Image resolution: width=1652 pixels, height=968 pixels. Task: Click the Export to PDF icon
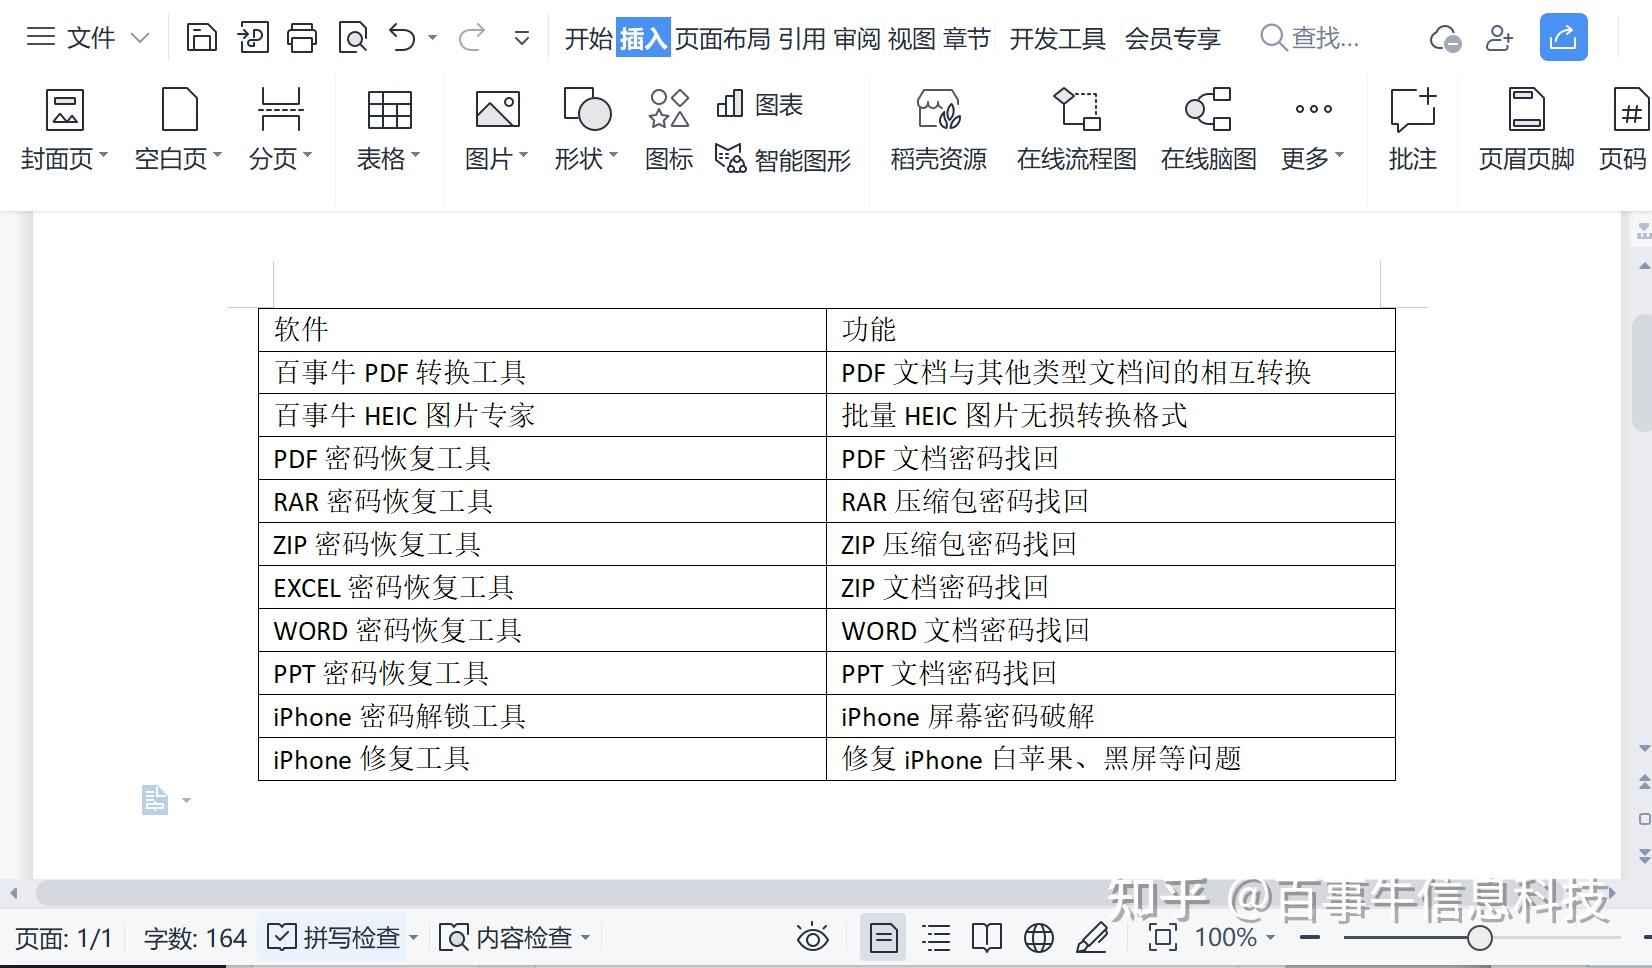253,38
